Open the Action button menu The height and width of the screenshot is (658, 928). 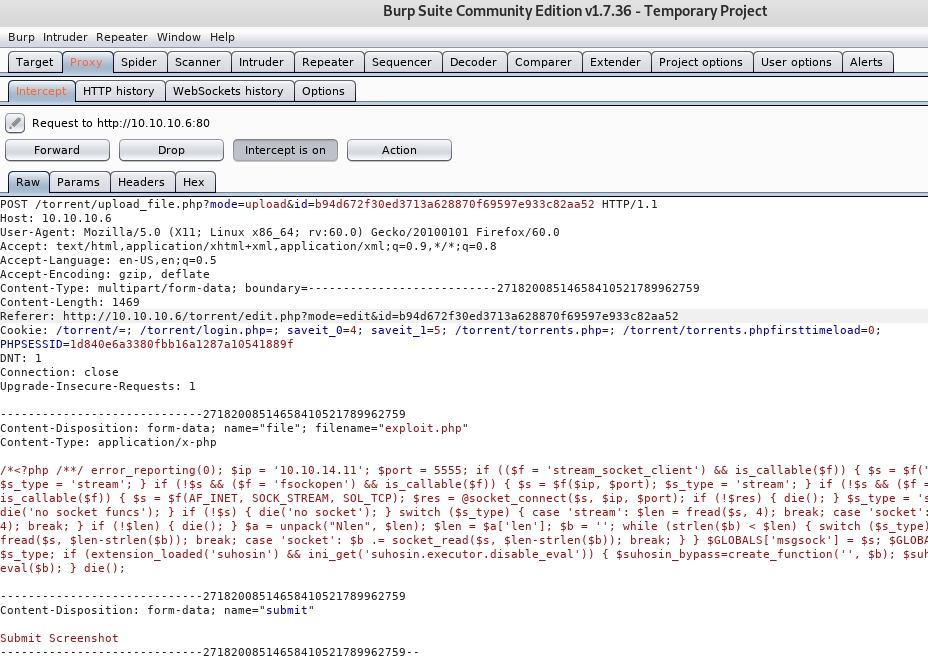tap(399, 150)
